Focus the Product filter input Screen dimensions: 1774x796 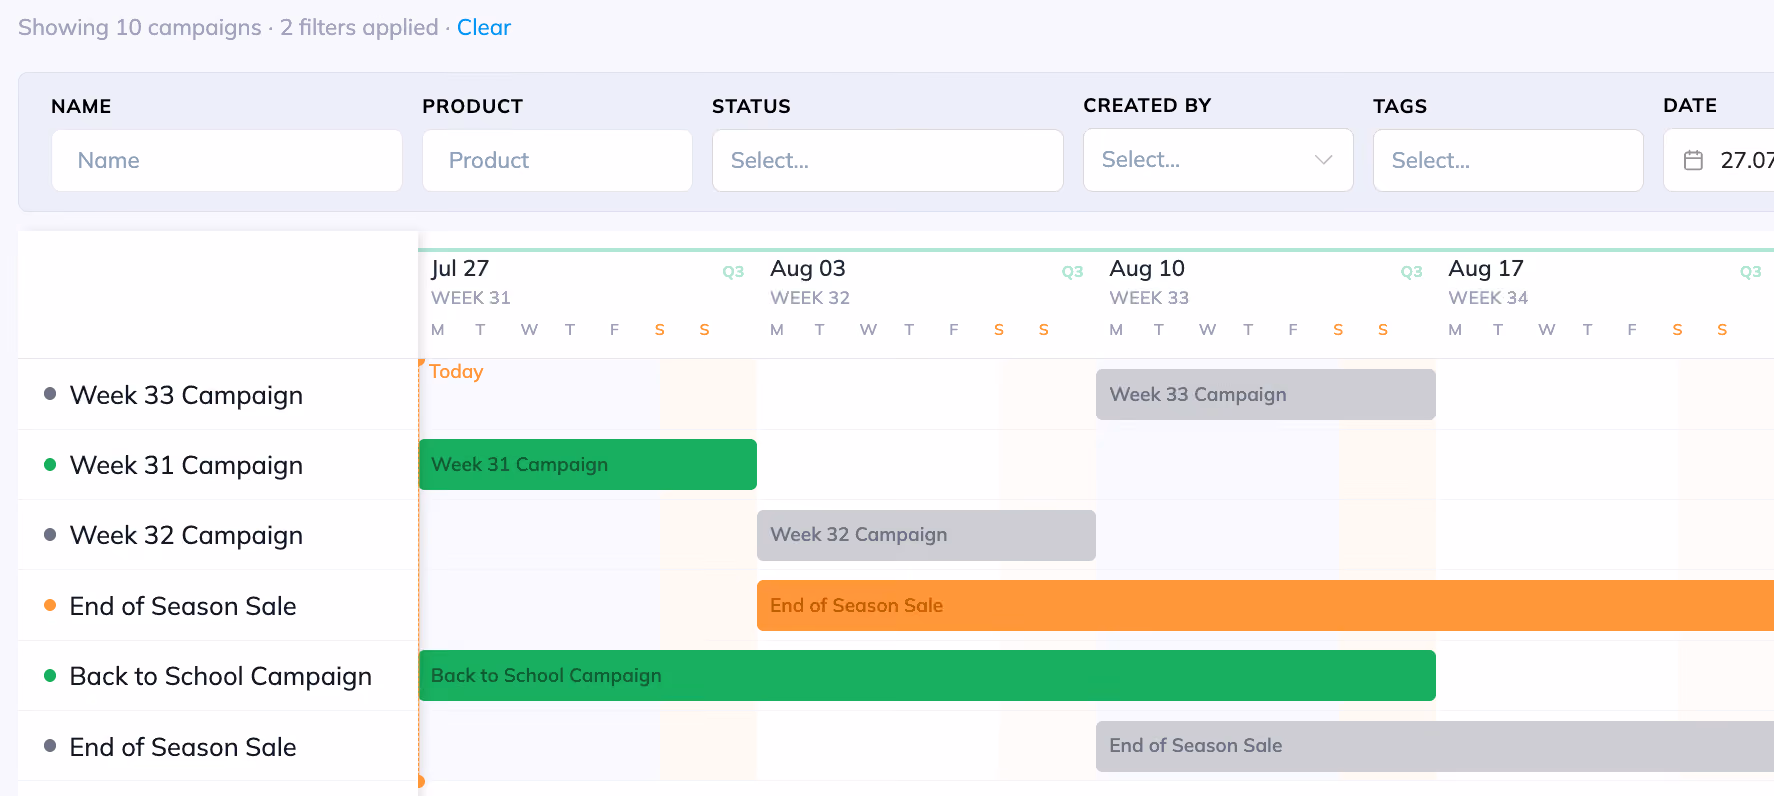(x=557, y=160)
